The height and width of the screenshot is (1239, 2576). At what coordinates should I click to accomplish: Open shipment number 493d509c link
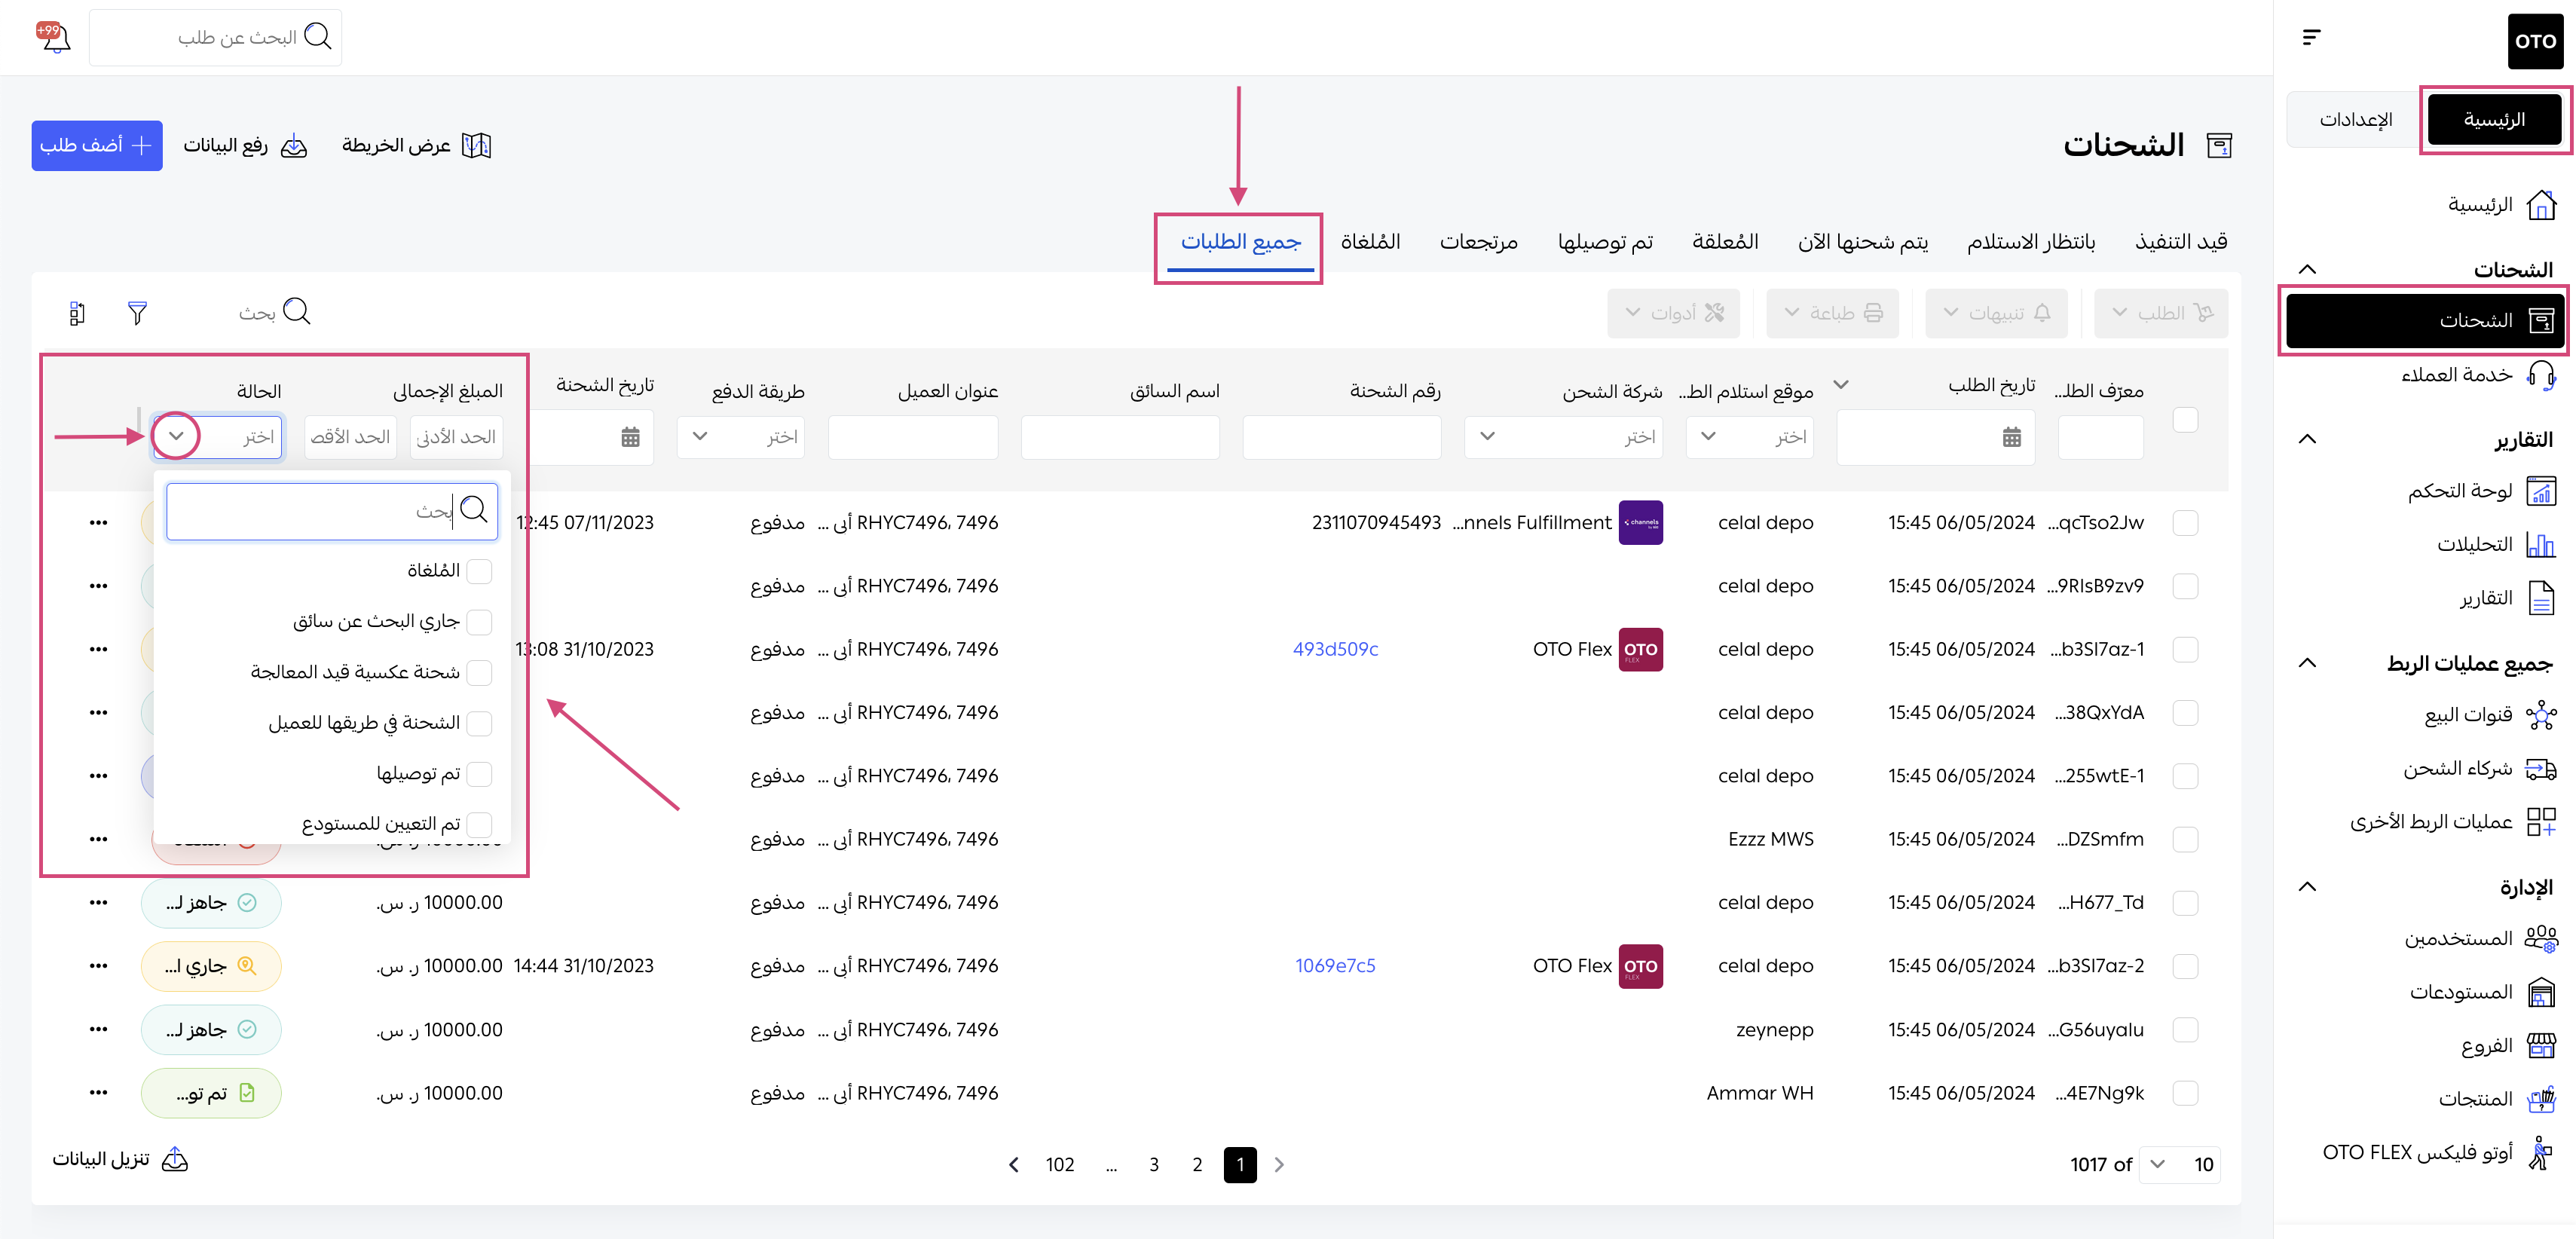[1335, 649]
